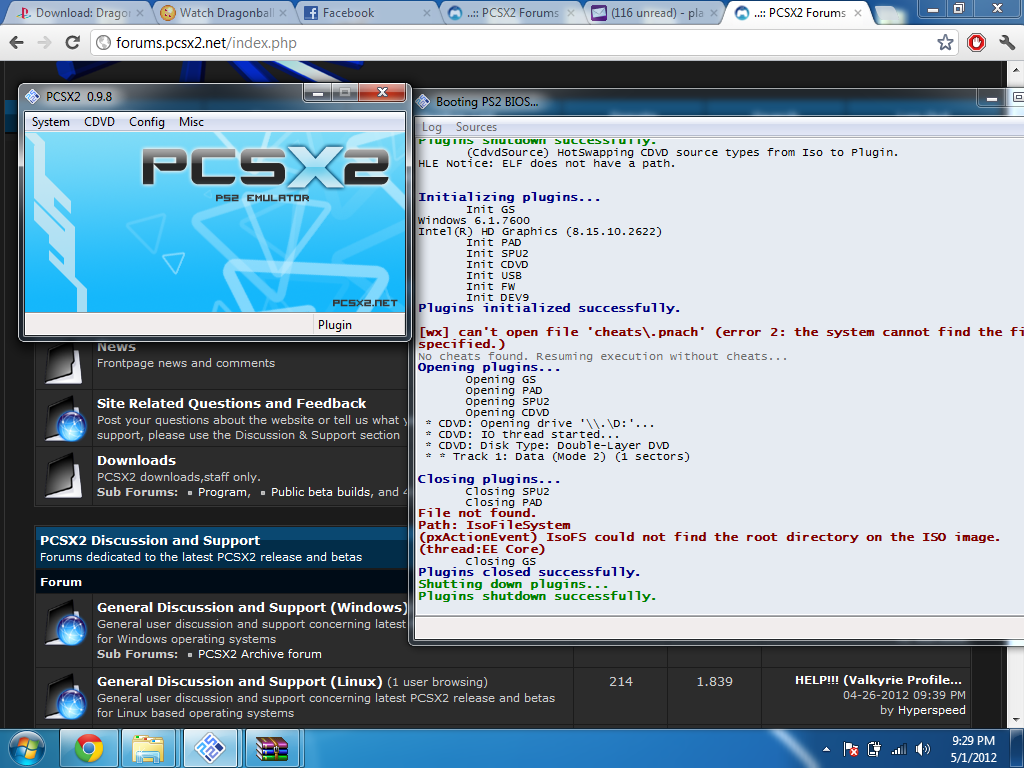This screenshot has width=1024, height=768.
Task: Close the Facebook browser tab
Action: (426, 12)
